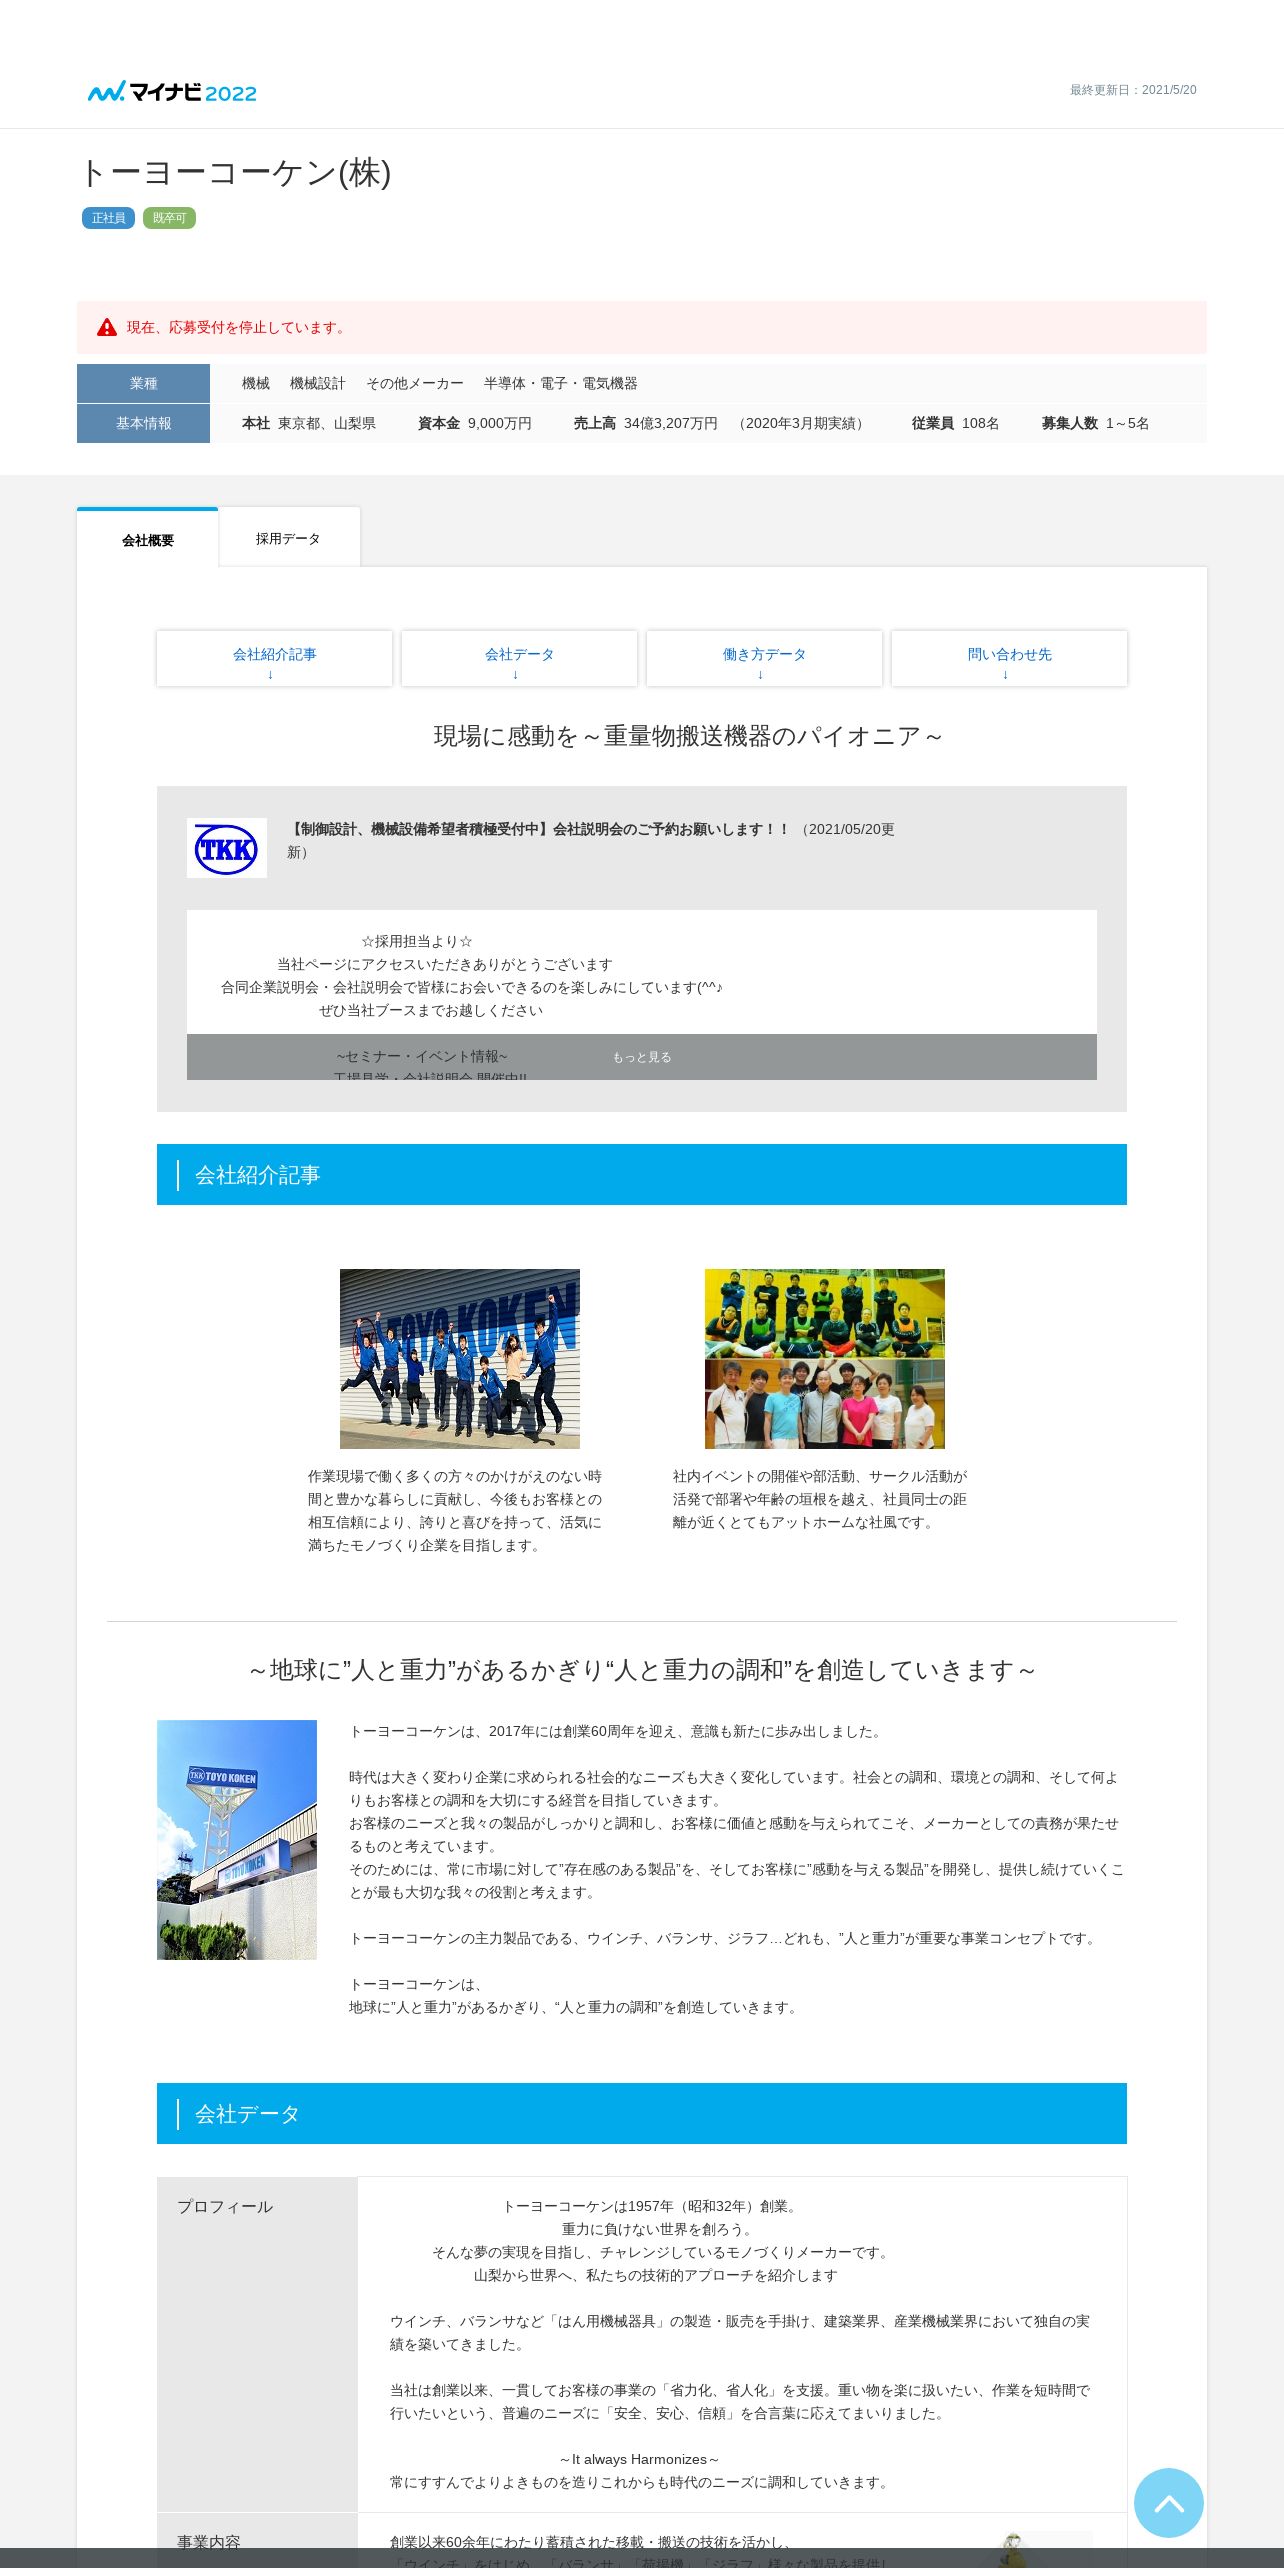Image resolution: width=1284 pixels, height=2568 pixels.
Task: Click the headline 現場に感動を～重量物搬送機器のパイオニア～
Action: [688, 736]
